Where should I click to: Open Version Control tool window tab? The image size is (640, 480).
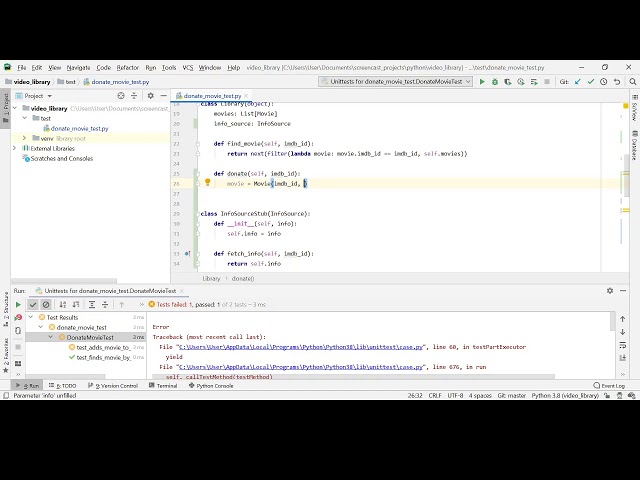pyautogui.click(x=113, y=385)
